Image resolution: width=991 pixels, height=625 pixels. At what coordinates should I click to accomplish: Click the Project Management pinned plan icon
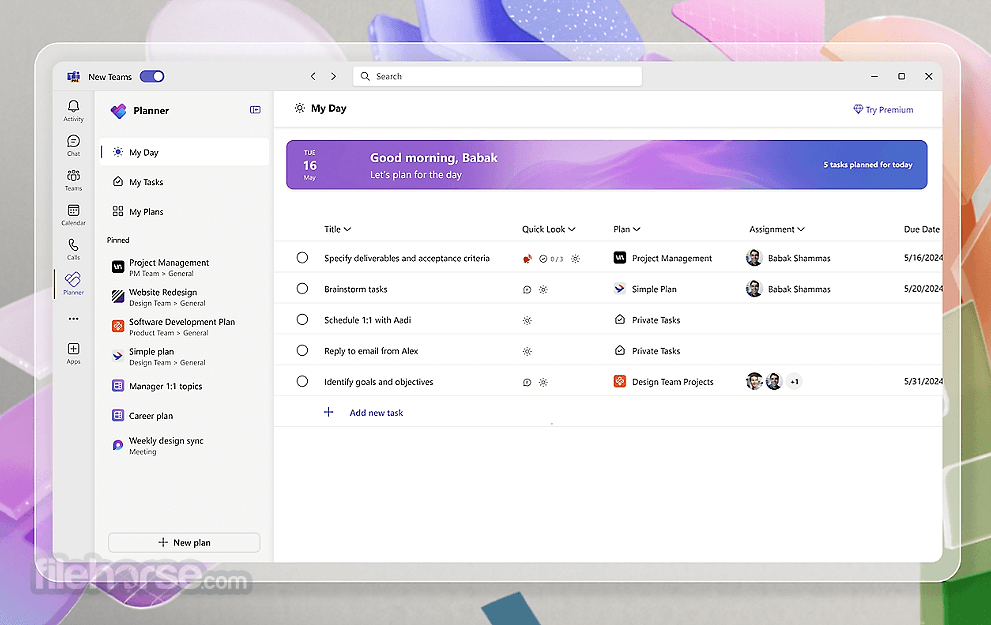118,267
